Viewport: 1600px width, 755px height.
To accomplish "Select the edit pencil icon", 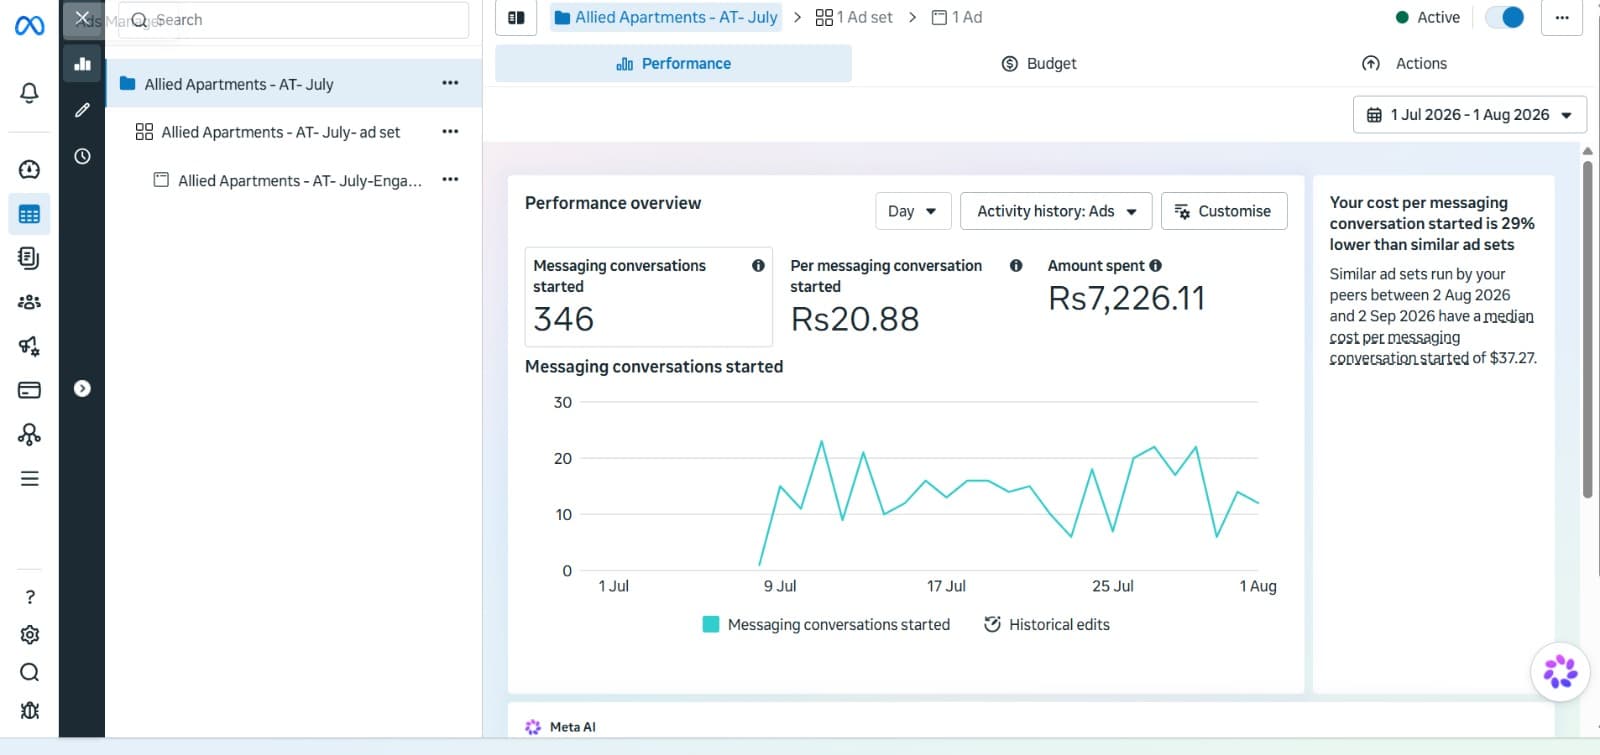I will 83,110.
